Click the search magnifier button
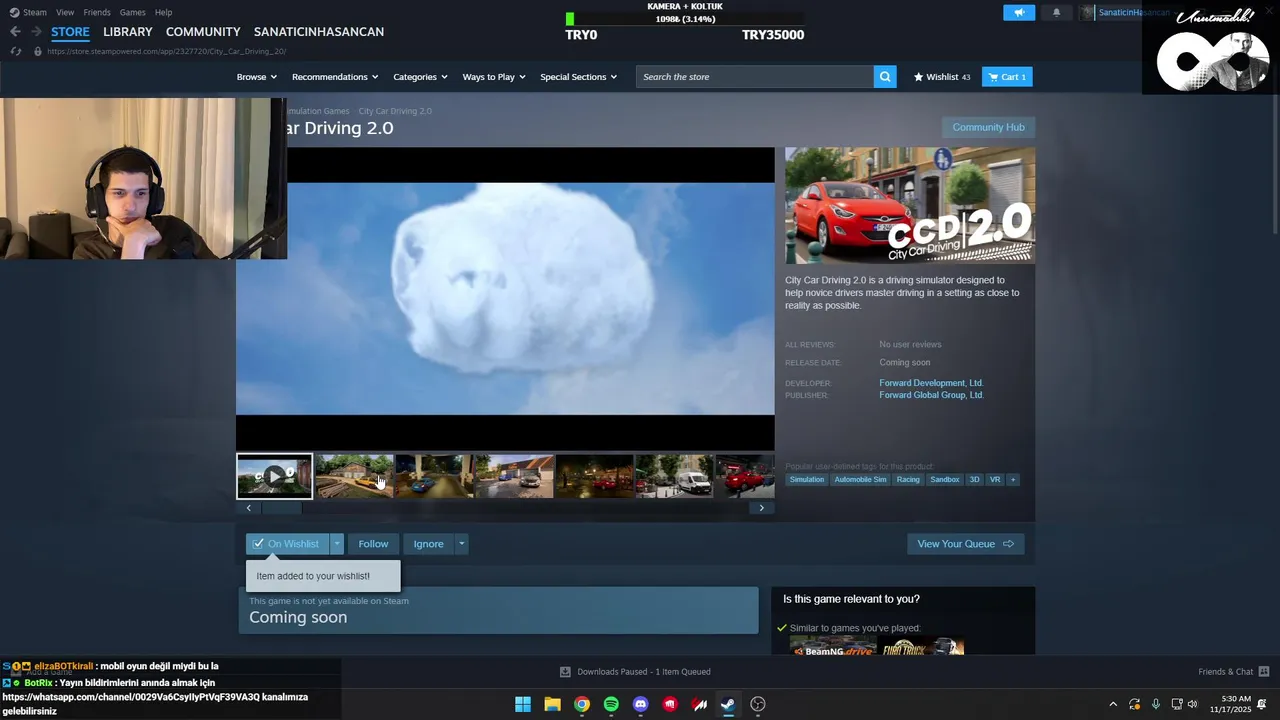Viewport: 1280px width, 720px height. 885,77
